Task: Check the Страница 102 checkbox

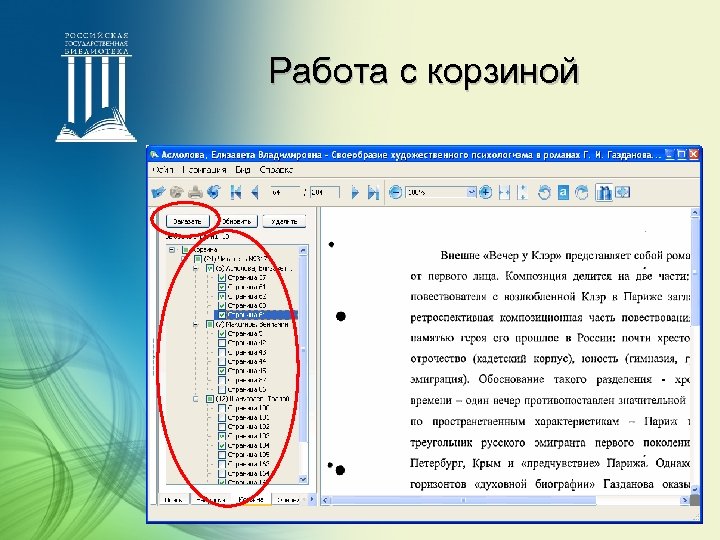Action: [x=222, y=427]
